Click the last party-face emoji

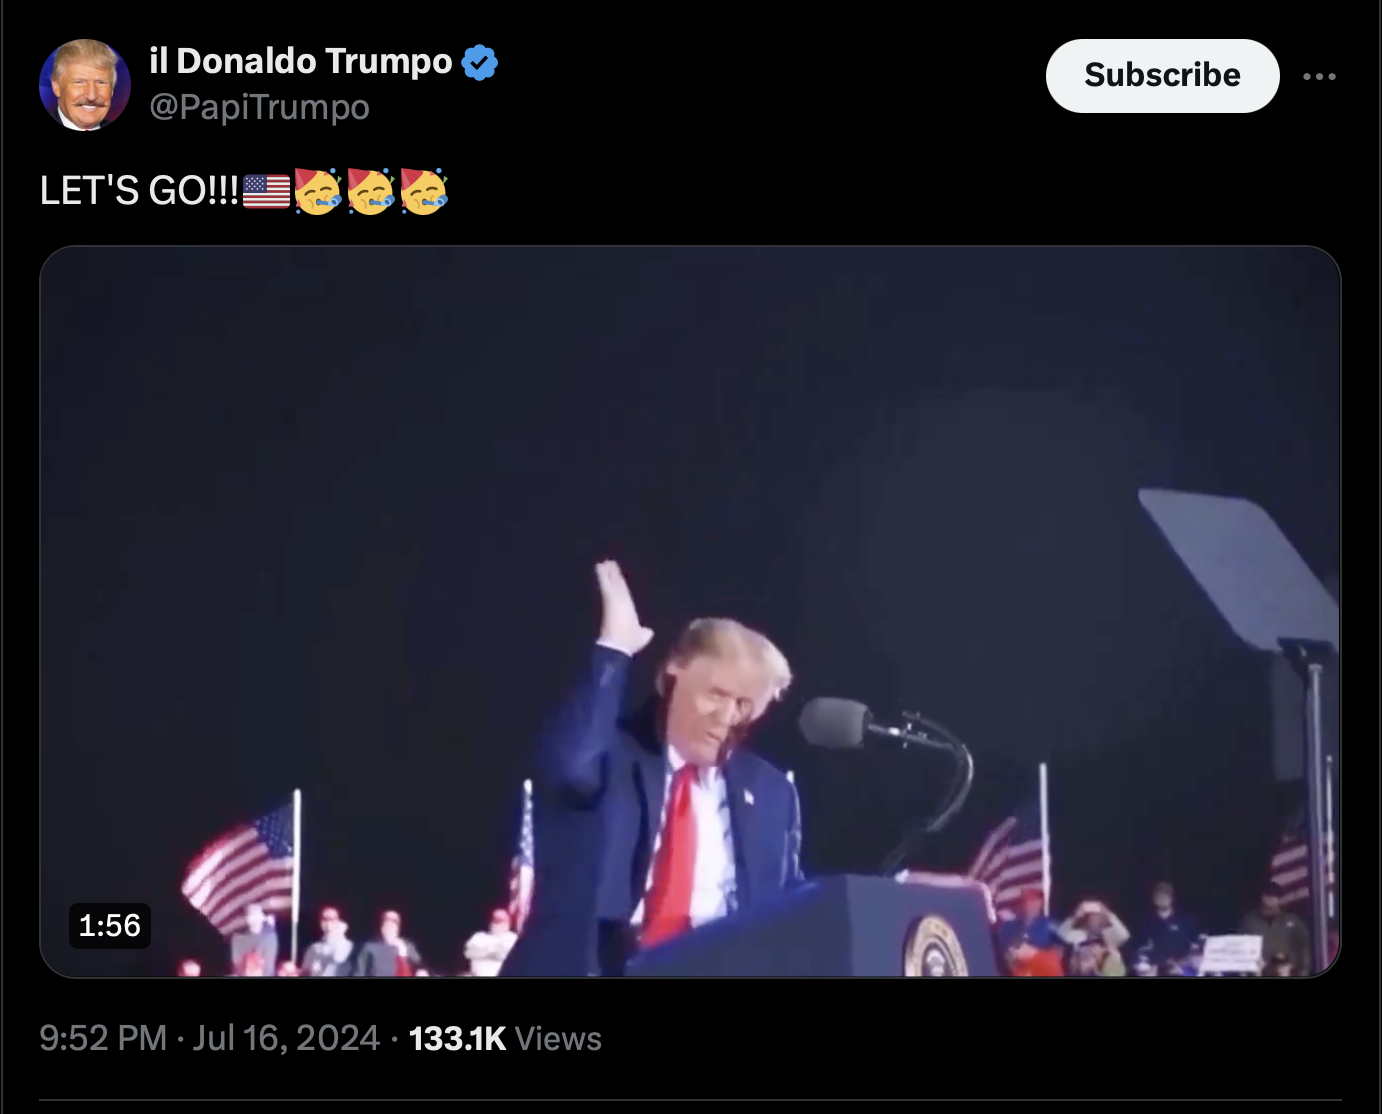tap(424, 191)
